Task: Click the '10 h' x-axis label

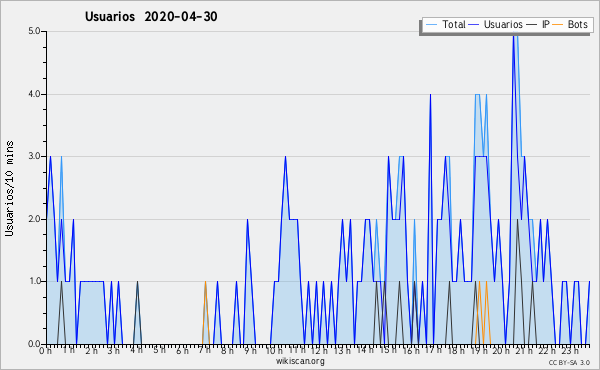Action: click(x=274, y=351)
